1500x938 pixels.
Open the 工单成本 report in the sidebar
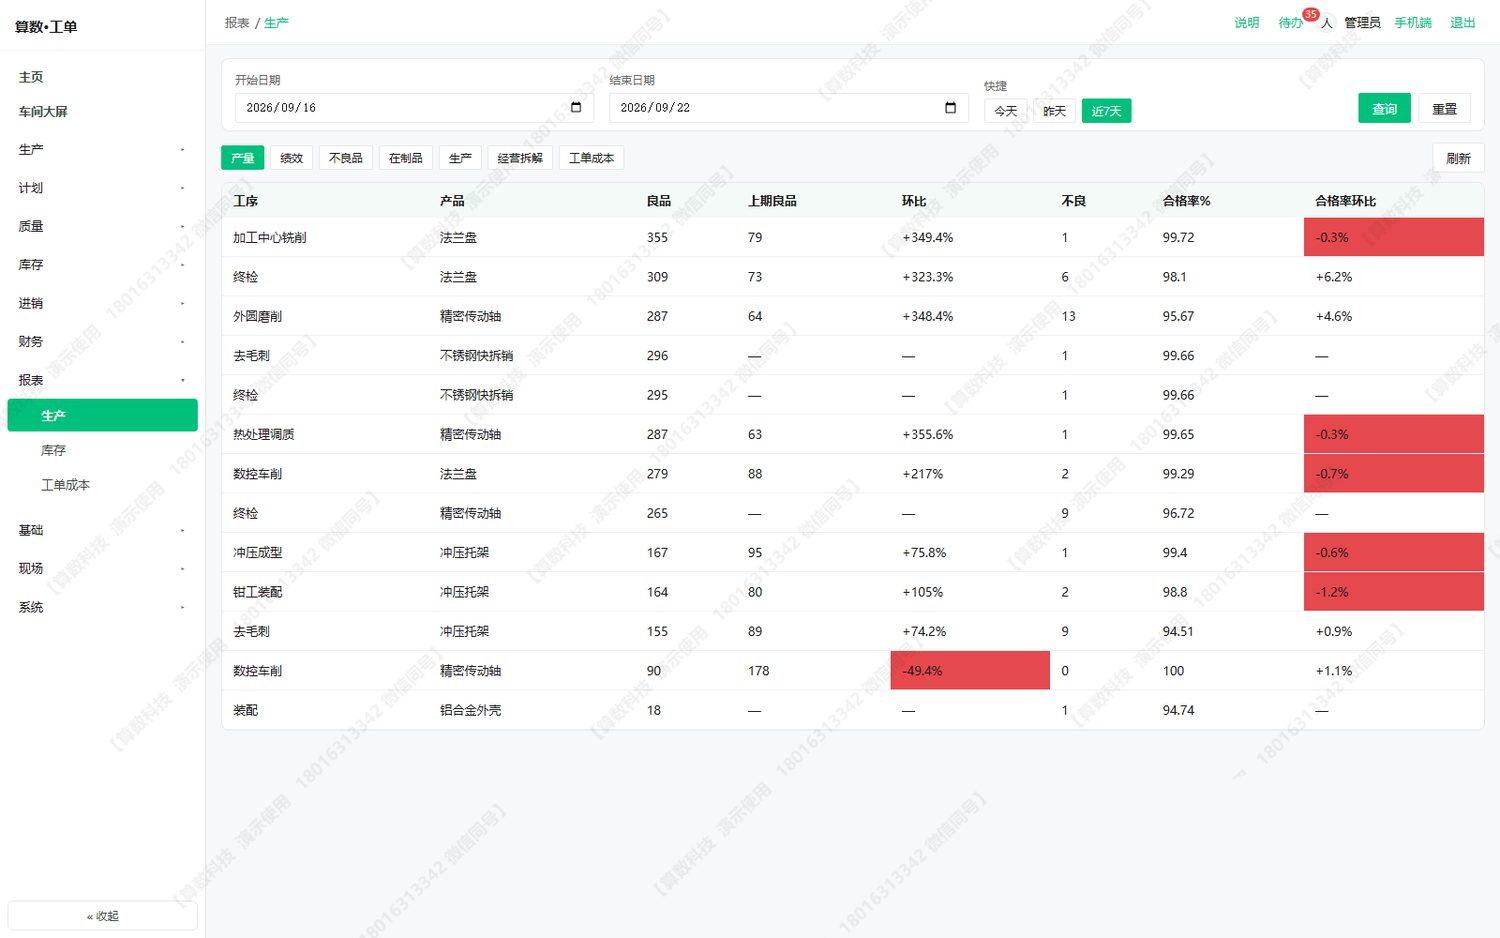102,485
